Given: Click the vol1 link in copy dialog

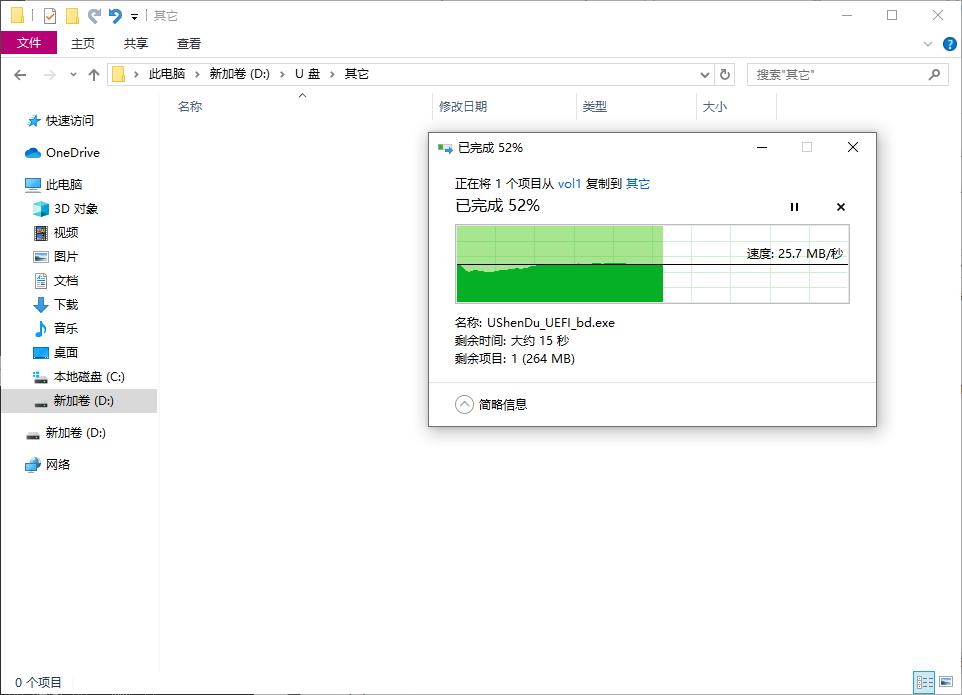Looking at the screenshot, I should [x=570, y=183].
